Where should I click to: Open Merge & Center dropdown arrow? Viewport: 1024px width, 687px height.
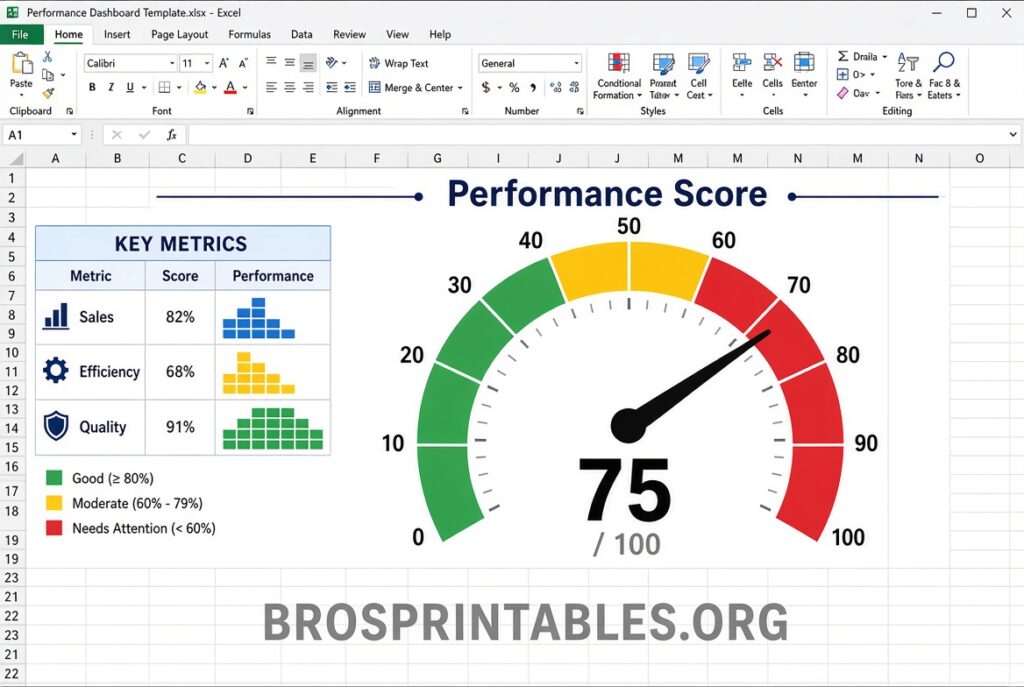[460, 88]
